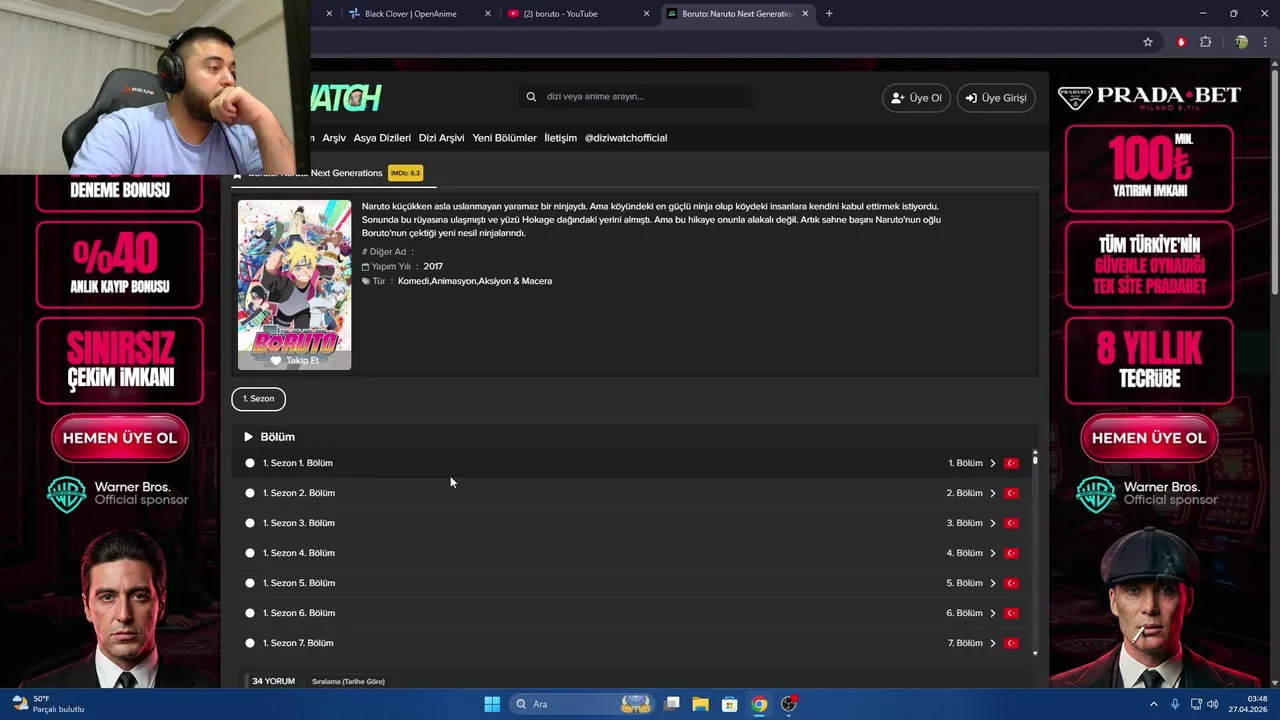The height and width of the screenshot is (720, 1280).
Task: Click the chevron arrow next to 6. Bölüm
Action: click(993, 613)
